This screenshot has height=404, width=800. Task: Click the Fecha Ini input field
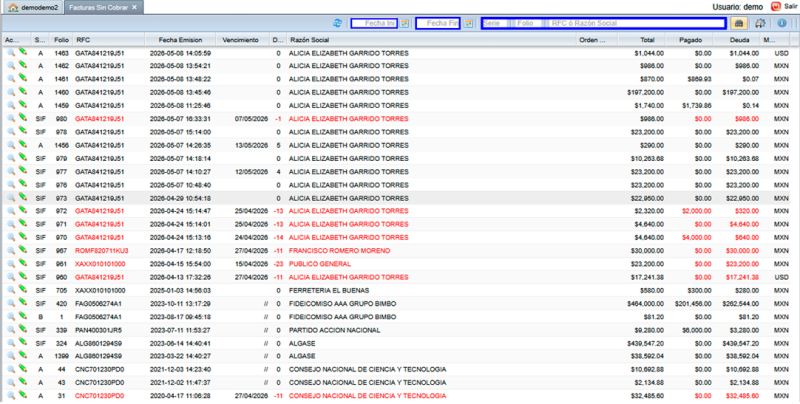tap(374, 23)
